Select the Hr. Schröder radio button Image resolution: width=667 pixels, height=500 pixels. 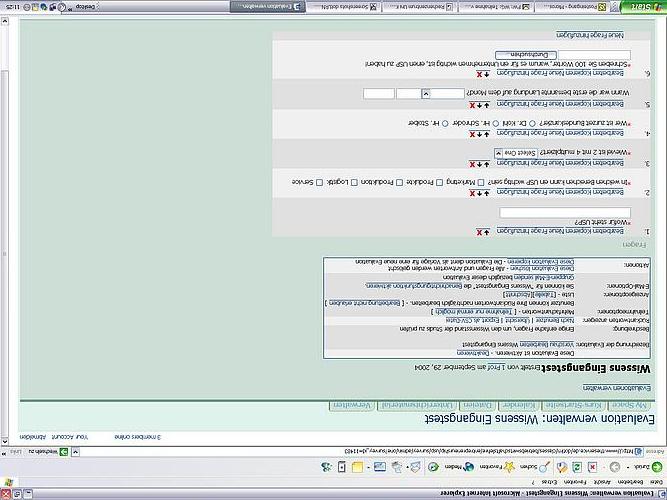pos(496,123)
